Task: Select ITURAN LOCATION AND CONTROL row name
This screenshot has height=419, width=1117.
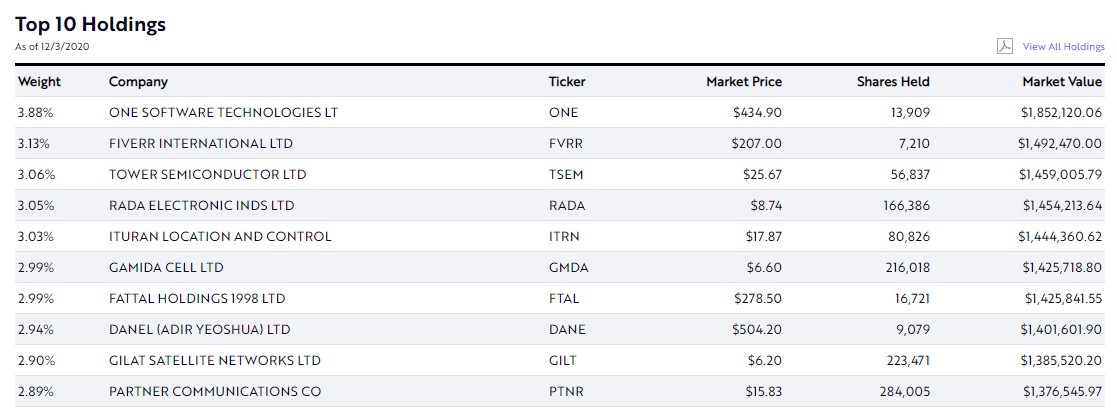Action: click(220, 237)
